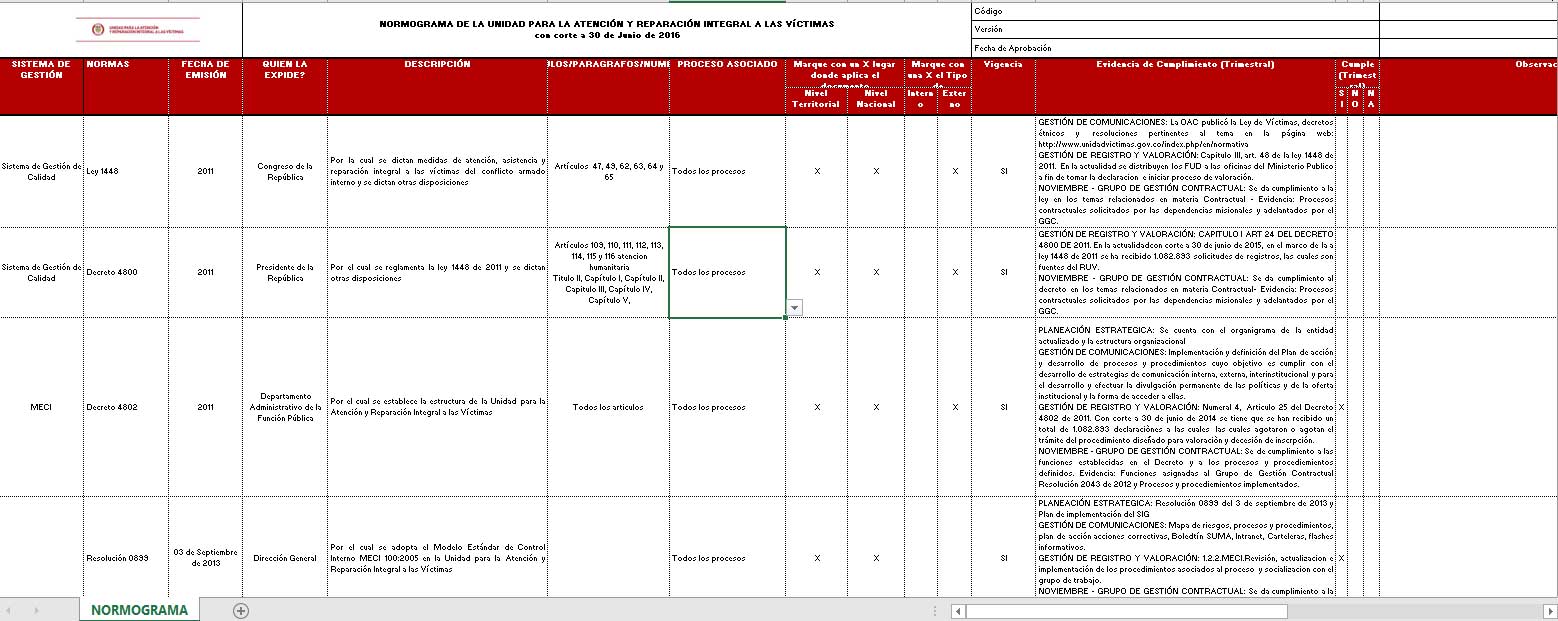The height and width of the screenshot is (621, 1558).
Task: Open the dropdown arrow on selected Proceso cell
Action: click(x=794, y=308)
